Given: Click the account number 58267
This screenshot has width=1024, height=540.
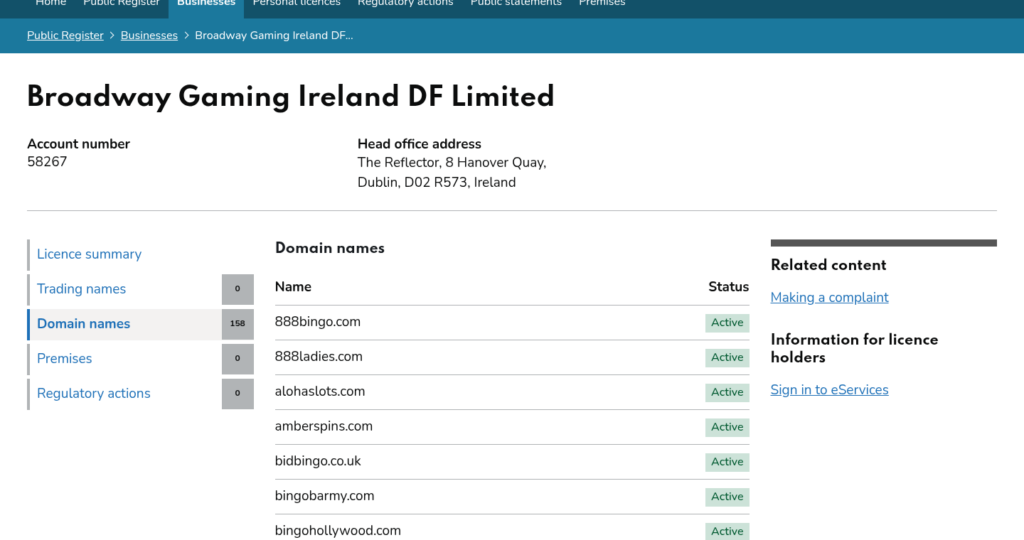Looking at the screenshot, I should pos(47,162).
